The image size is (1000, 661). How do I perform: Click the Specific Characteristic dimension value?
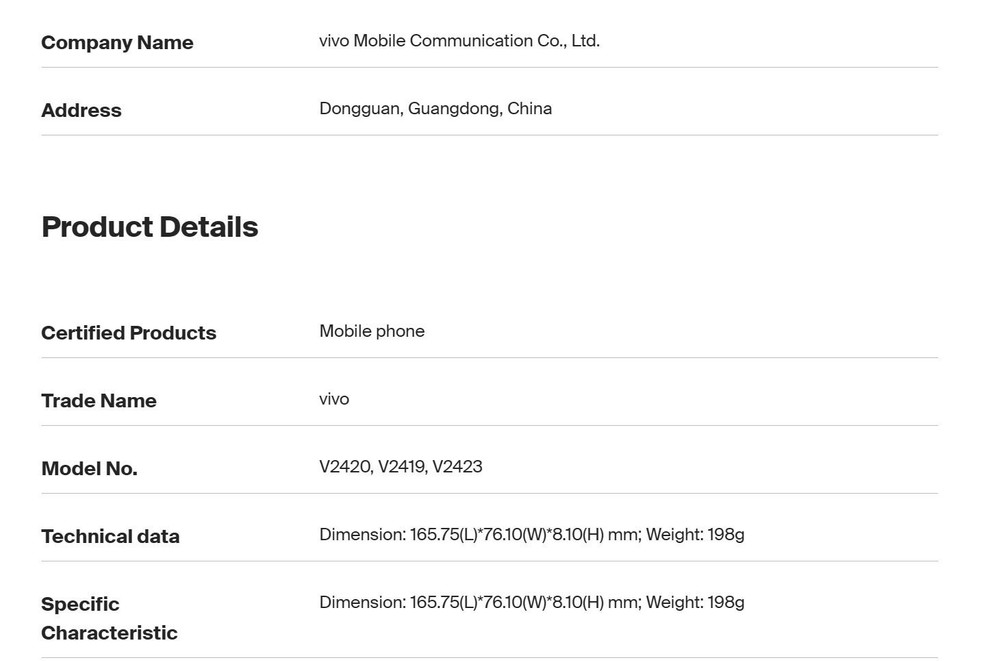point(479,602)
